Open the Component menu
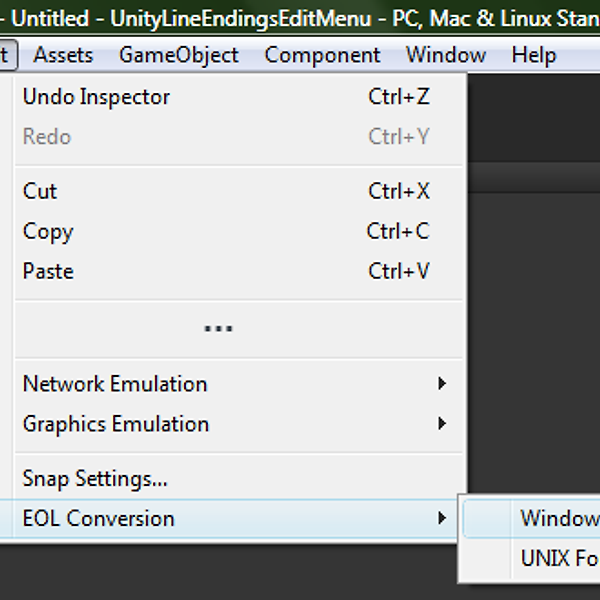The height and width of the screenshot is (600, 600). (x=322, y=55)
